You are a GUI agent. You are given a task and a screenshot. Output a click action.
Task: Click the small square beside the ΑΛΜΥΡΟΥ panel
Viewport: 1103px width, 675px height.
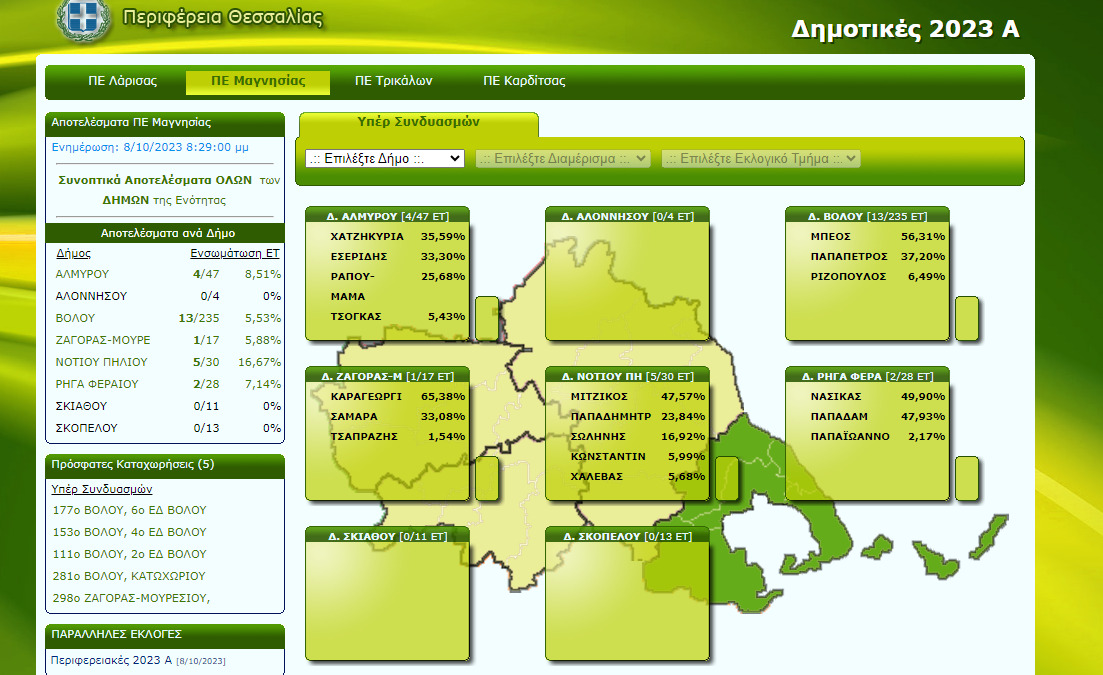(x=487, y=318)
